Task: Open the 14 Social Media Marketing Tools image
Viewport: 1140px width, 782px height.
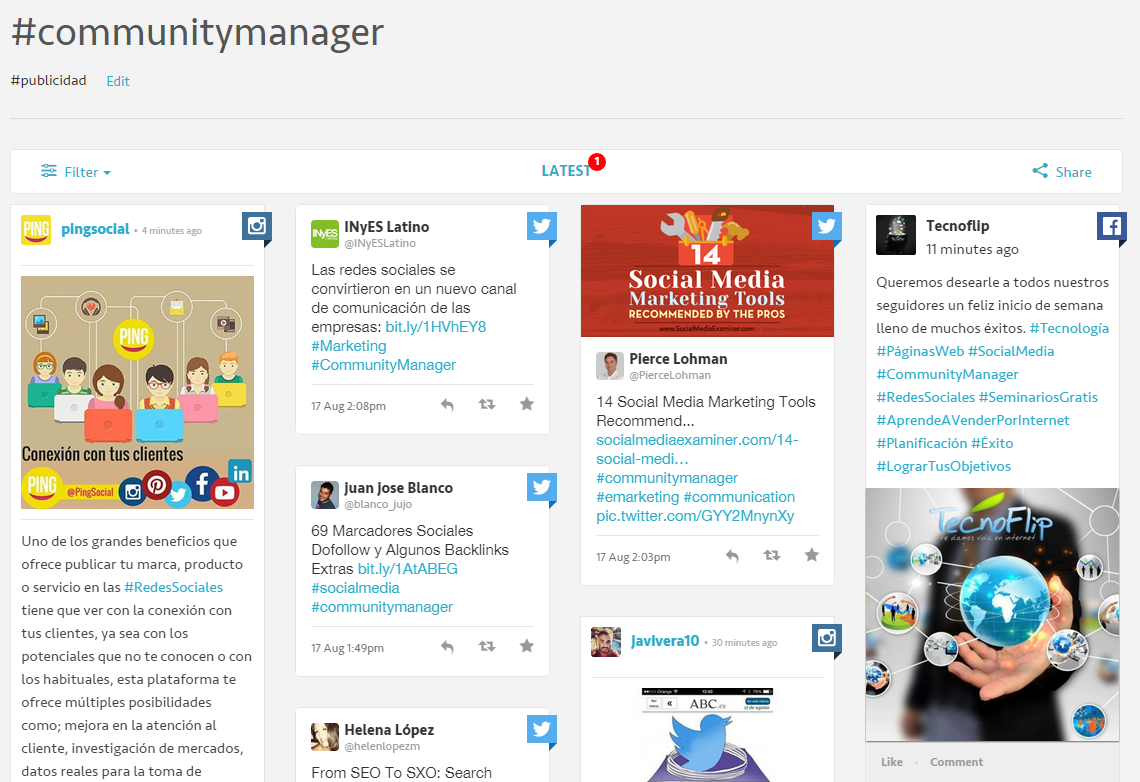Action: (x=707, y=271)
